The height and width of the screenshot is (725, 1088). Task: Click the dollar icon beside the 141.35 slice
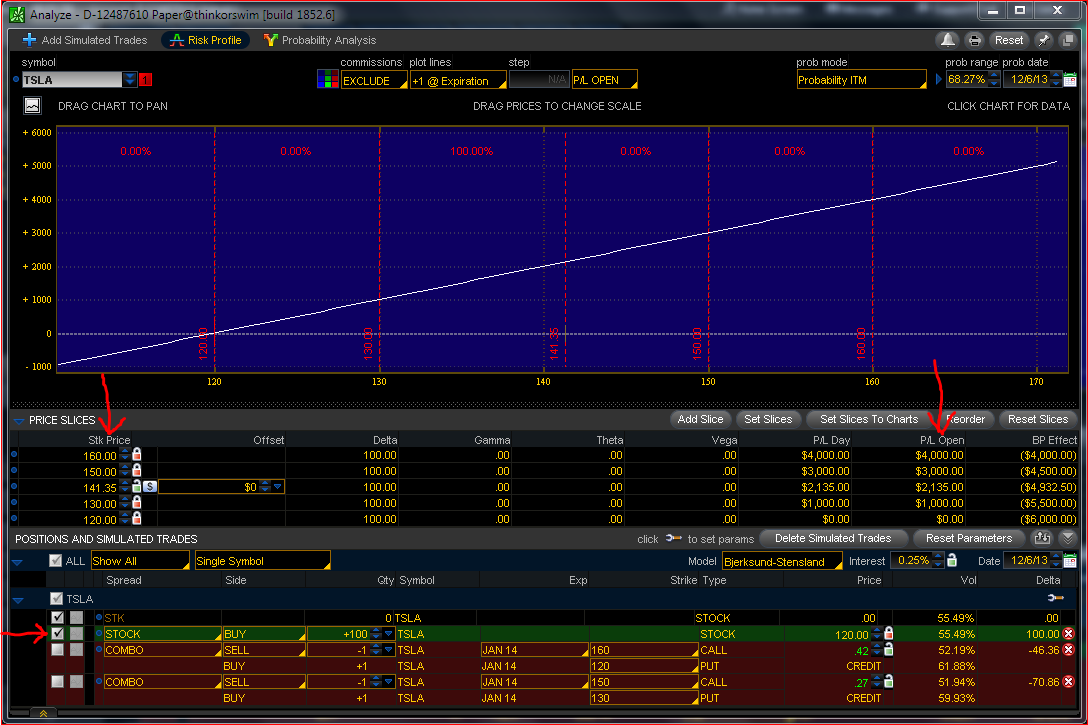pyautogui.click(x=150, y=486)
